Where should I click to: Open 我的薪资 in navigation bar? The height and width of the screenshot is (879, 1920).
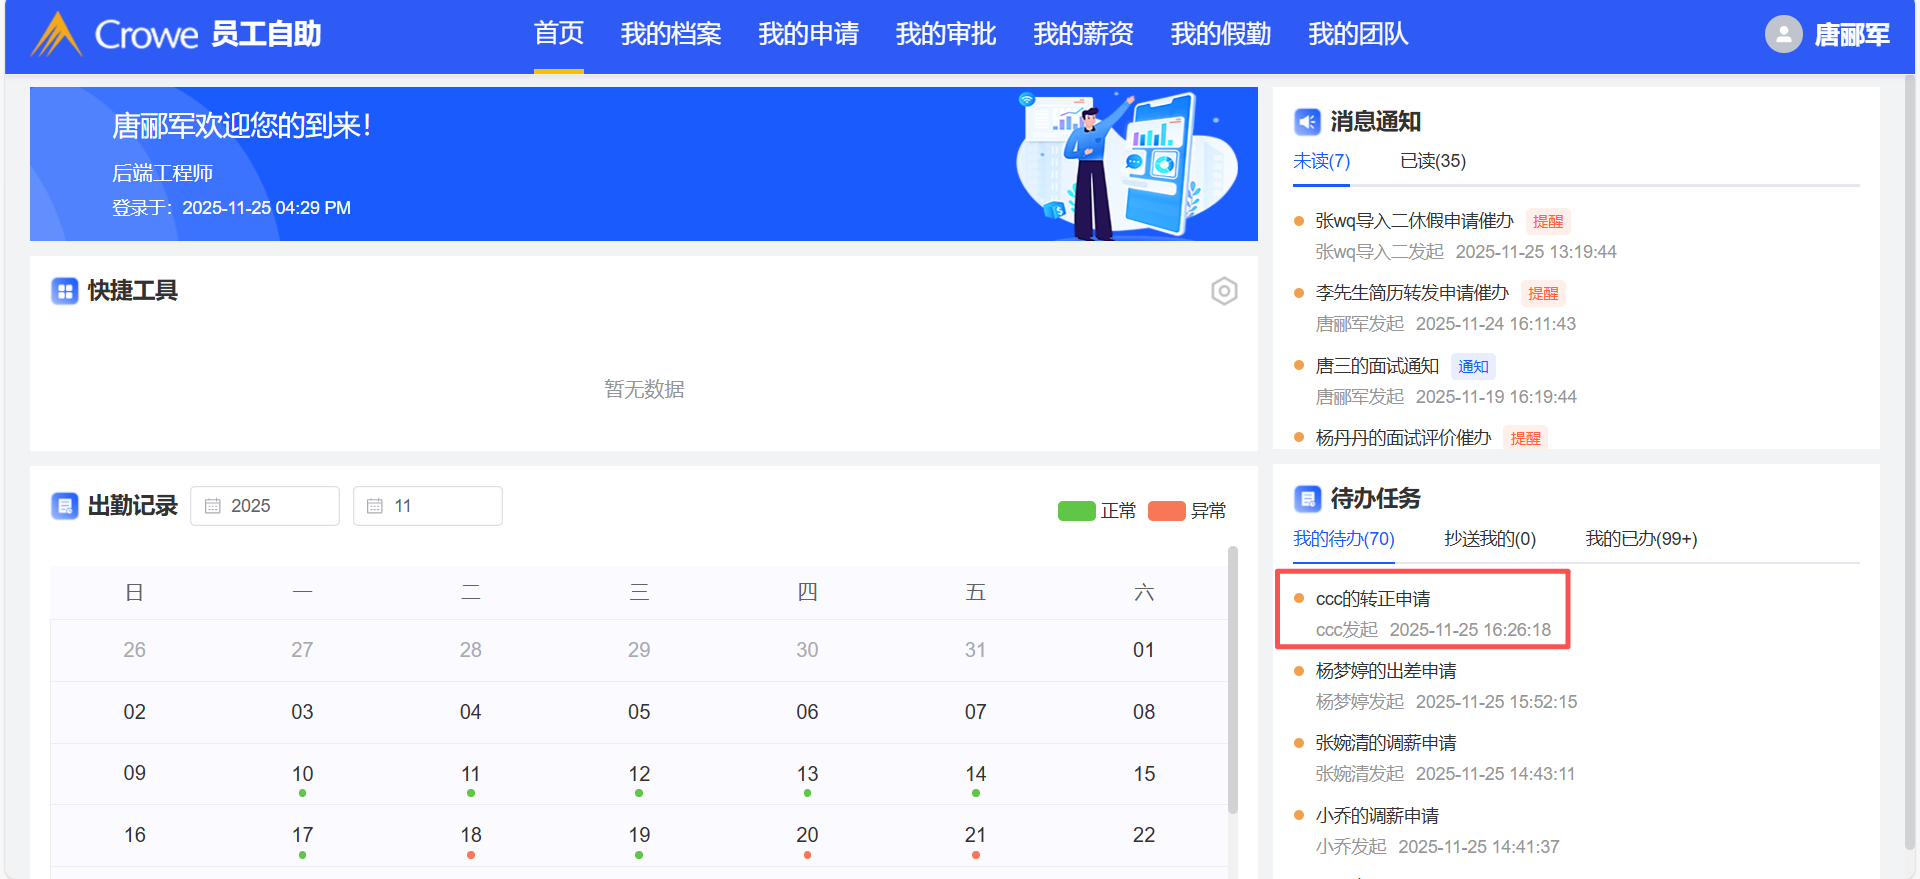(x=1083, y=34)
